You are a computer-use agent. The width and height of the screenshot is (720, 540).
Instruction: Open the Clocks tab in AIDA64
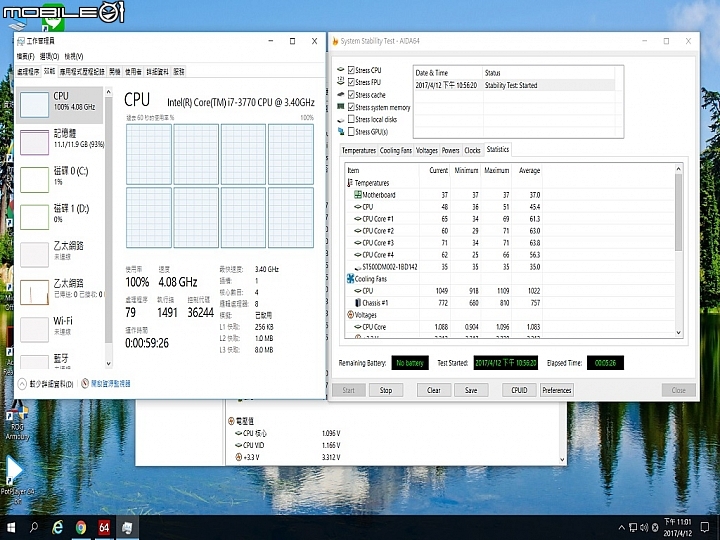click(x=472, y=151)
